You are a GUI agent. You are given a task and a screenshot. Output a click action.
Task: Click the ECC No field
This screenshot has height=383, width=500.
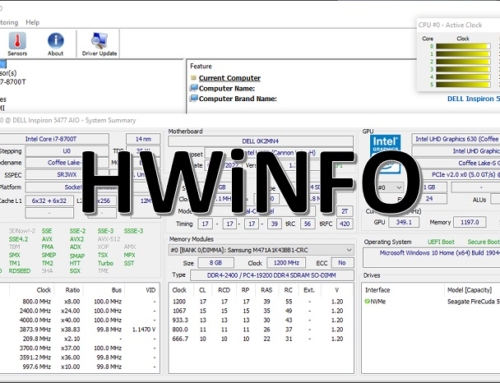tap(342, 263)
